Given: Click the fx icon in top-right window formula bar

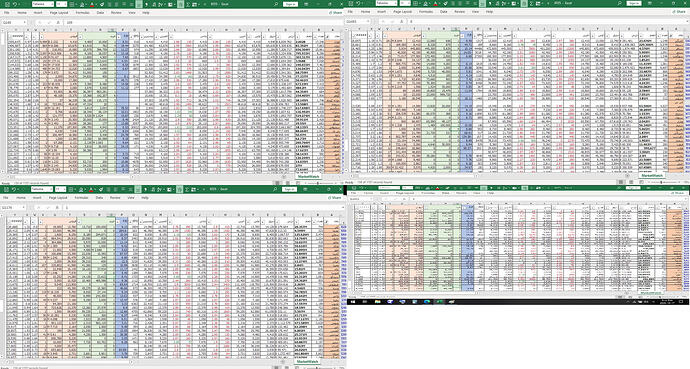Looking at the screenshot, I should (402, 22).
